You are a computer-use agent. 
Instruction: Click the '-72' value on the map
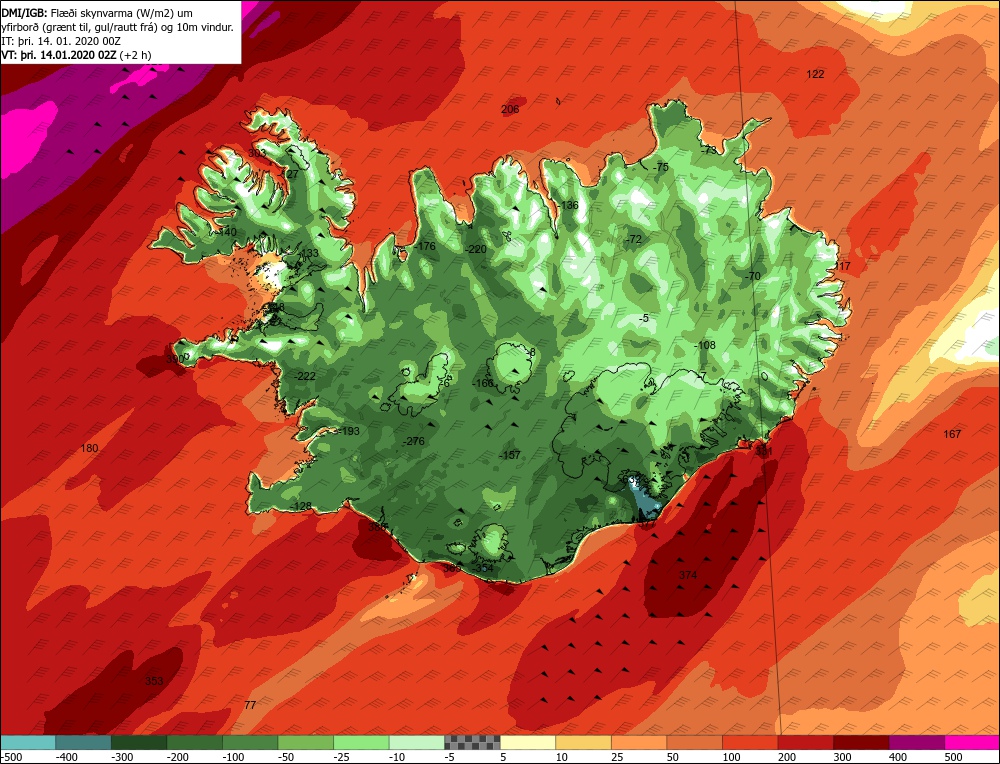coord(634,239)
